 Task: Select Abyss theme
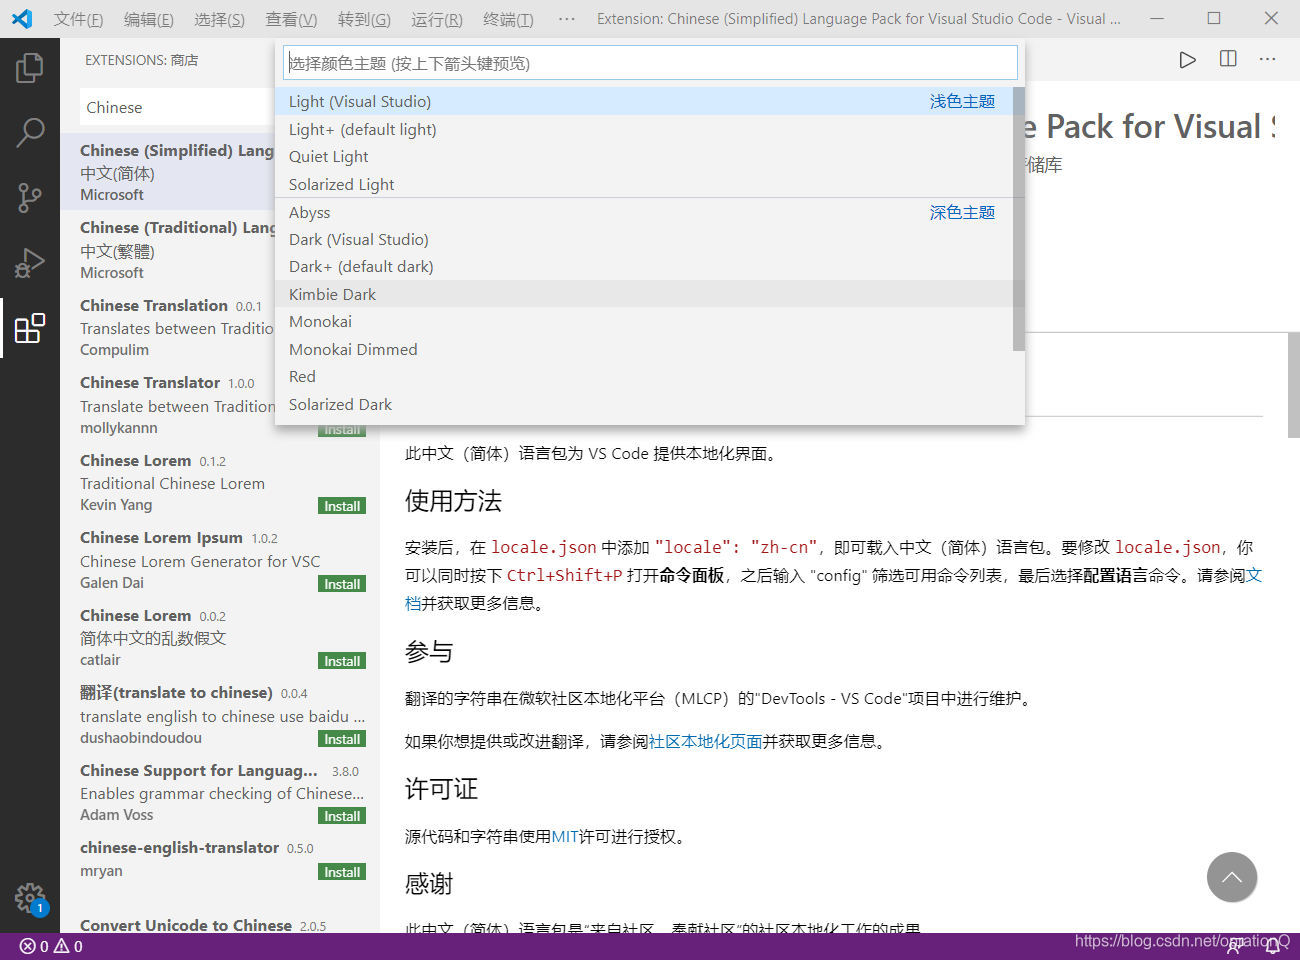[x=644, y=212]
